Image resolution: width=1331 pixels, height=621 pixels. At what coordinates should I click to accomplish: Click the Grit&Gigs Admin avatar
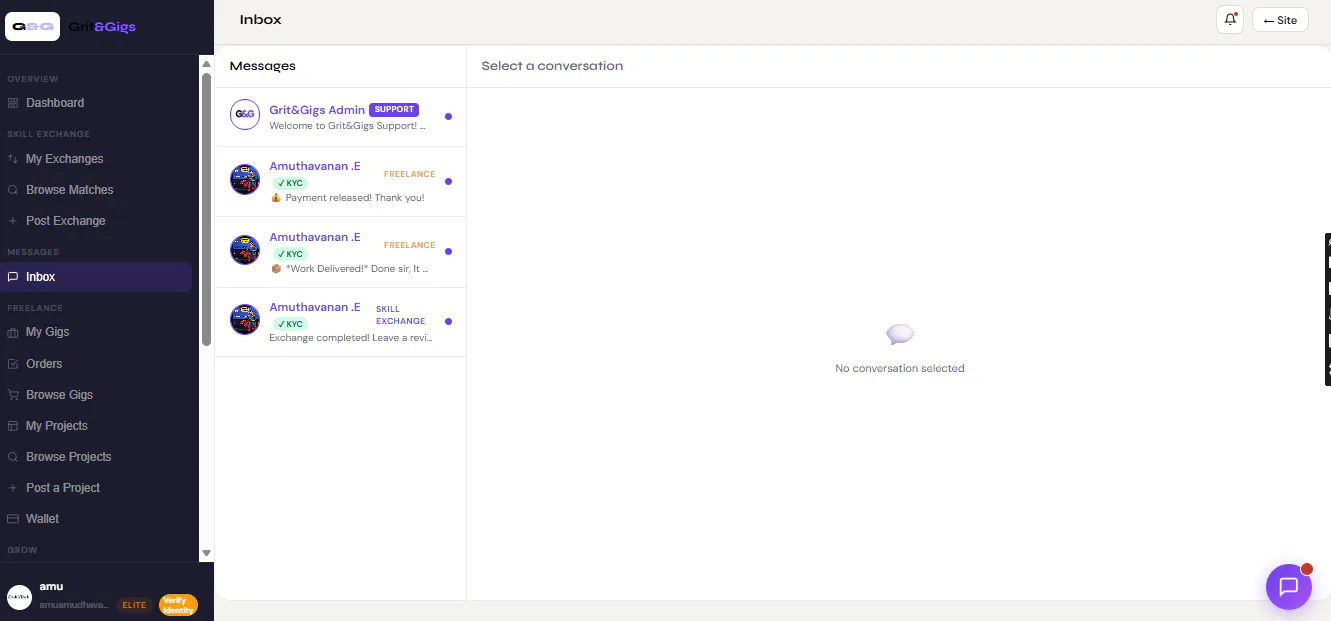point(245,115)
